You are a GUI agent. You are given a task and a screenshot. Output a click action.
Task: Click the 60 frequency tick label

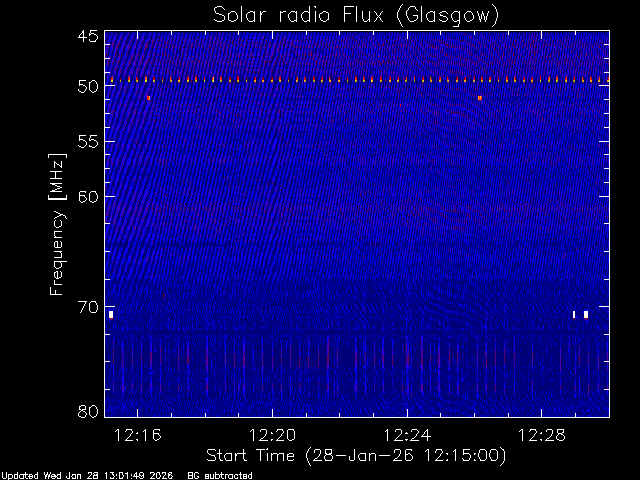click(x=88, y=197)
